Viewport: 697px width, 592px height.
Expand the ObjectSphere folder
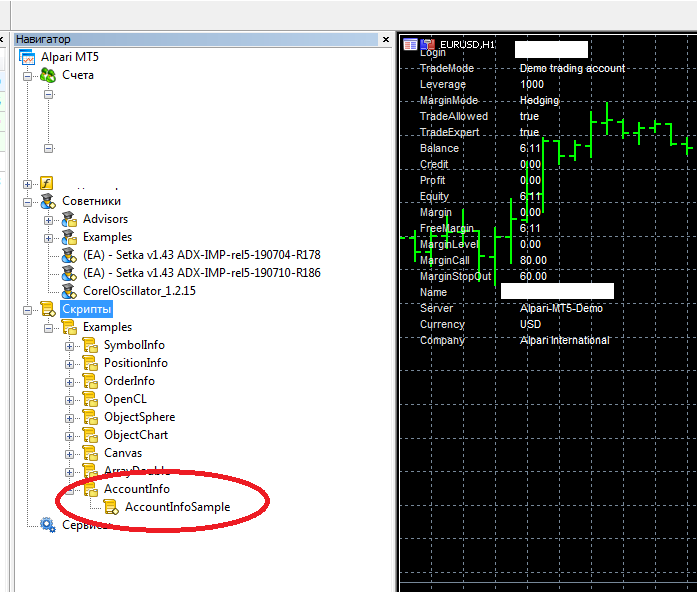[x=69, y=418]
